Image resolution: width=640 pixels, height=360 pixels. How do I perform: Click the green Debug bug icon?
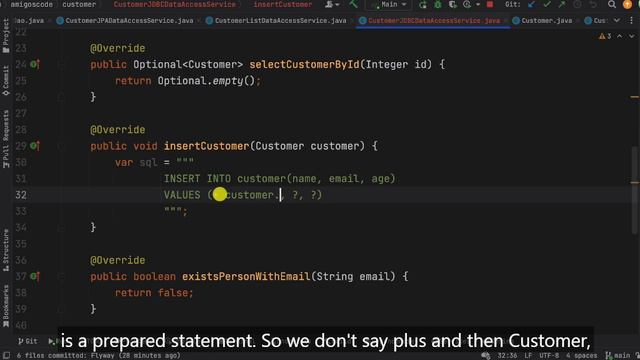click(438, 4)
